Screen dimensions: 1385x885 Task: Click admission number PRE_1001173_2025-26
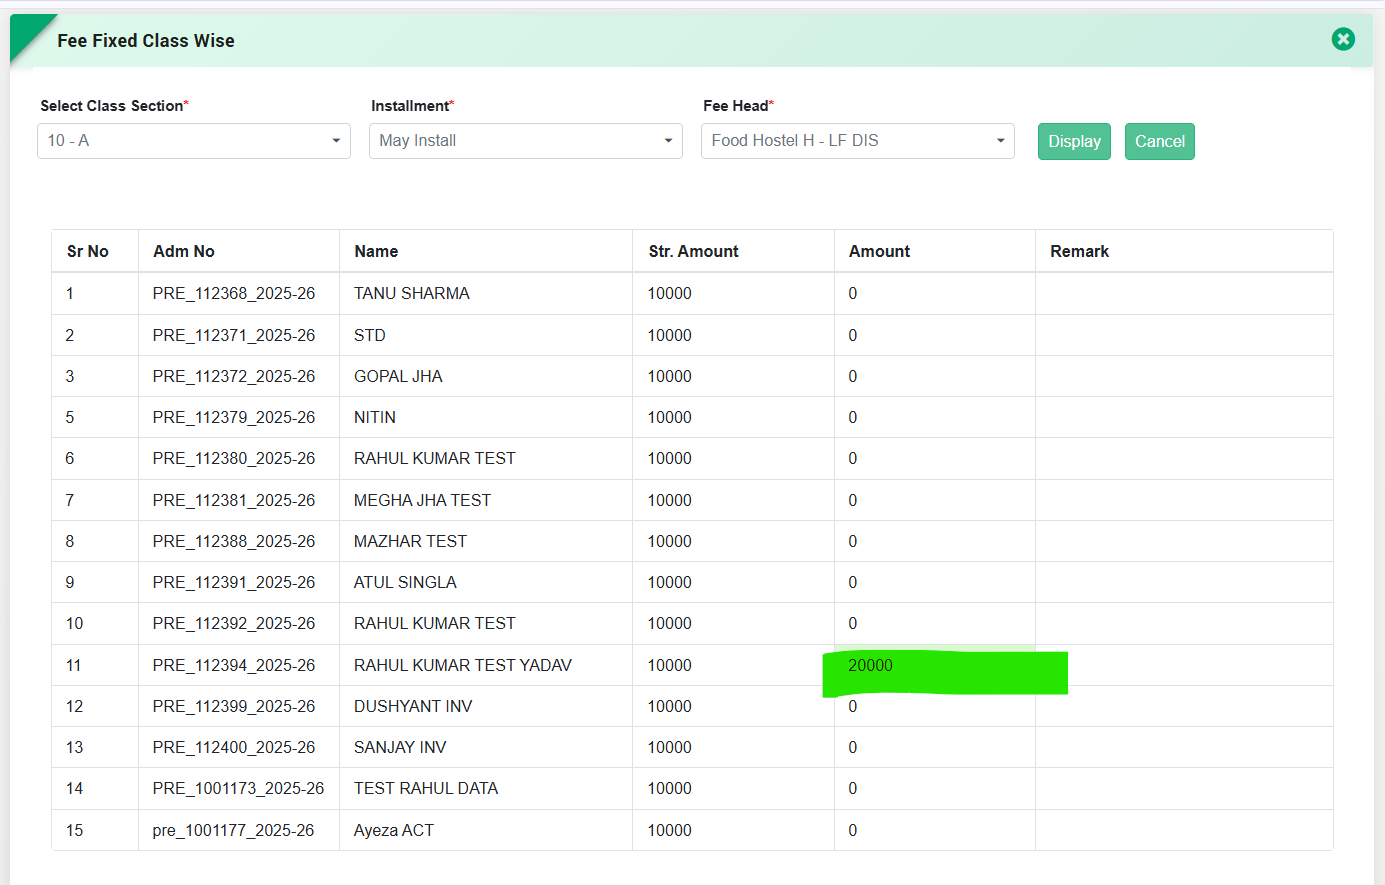click(238, 788)
